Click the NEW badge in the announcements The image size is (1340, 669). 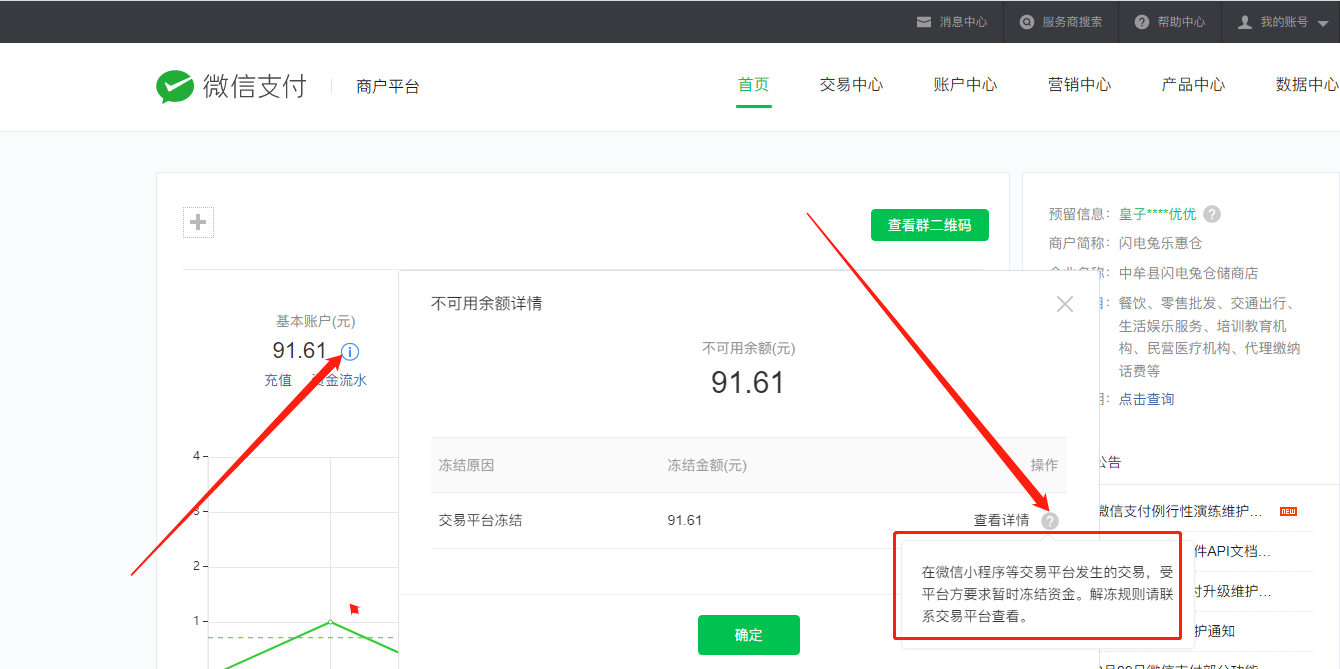pyautogui.click(x=1288, y=511)
